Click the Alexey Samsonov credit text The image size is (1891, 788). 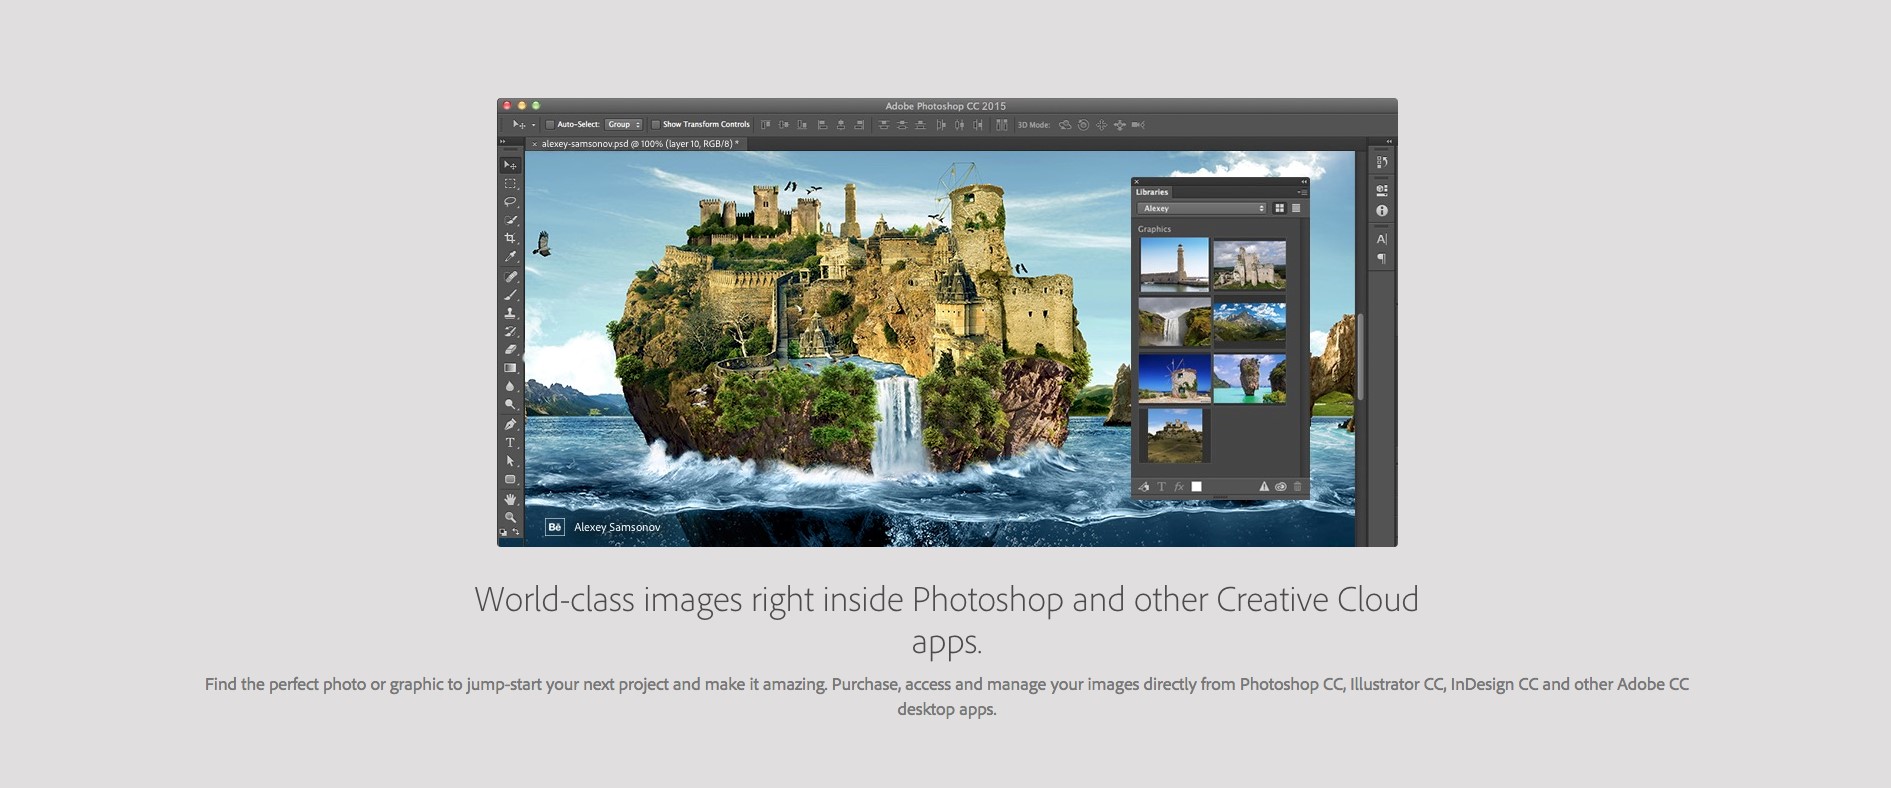coord(617,527)
